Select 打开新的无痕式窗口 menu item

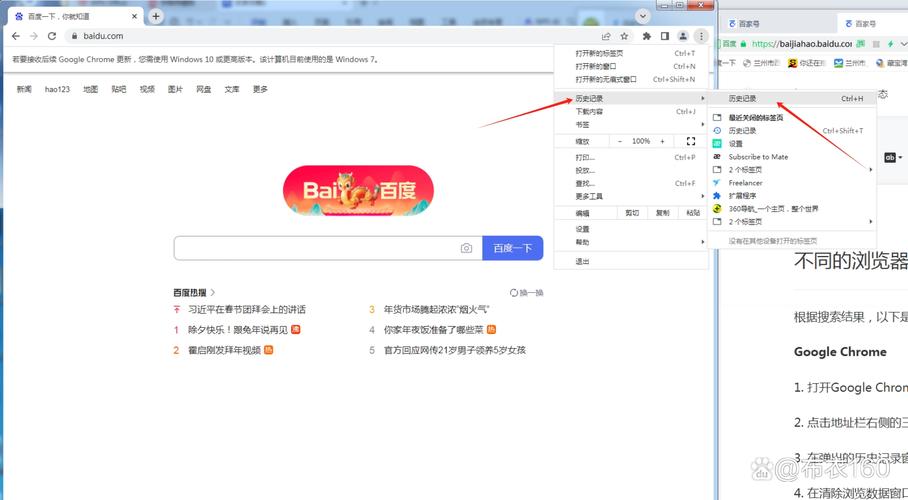(631, 79)
